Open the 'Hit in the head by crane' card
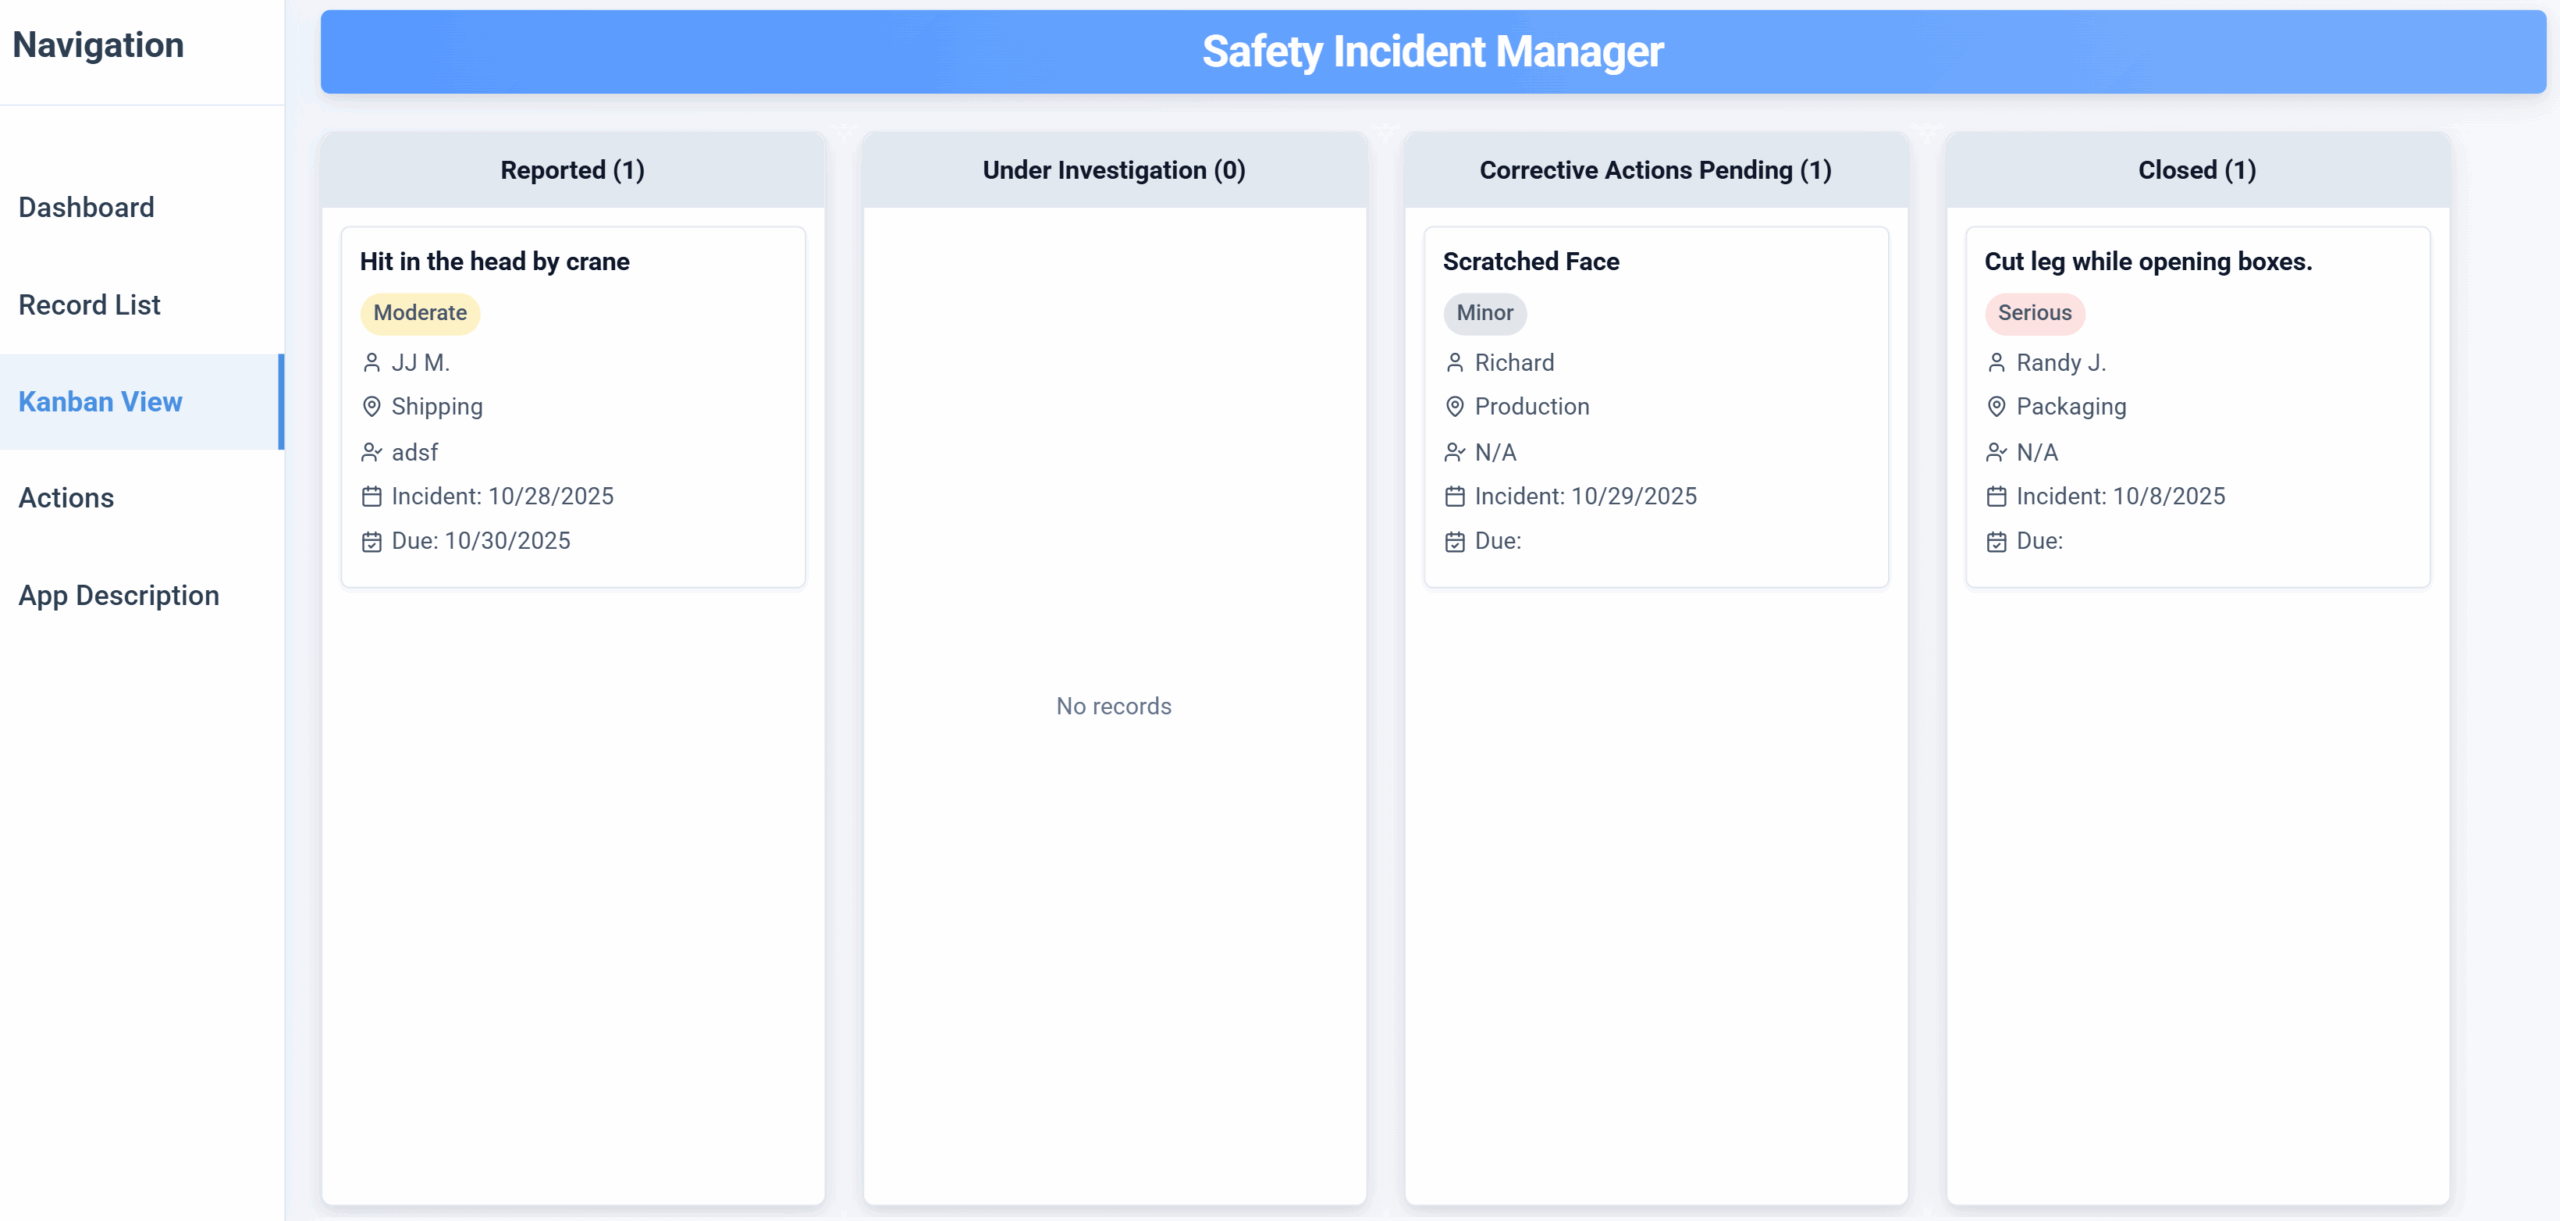Screen dimensions: 2560x1221 (x=573, y=407)
